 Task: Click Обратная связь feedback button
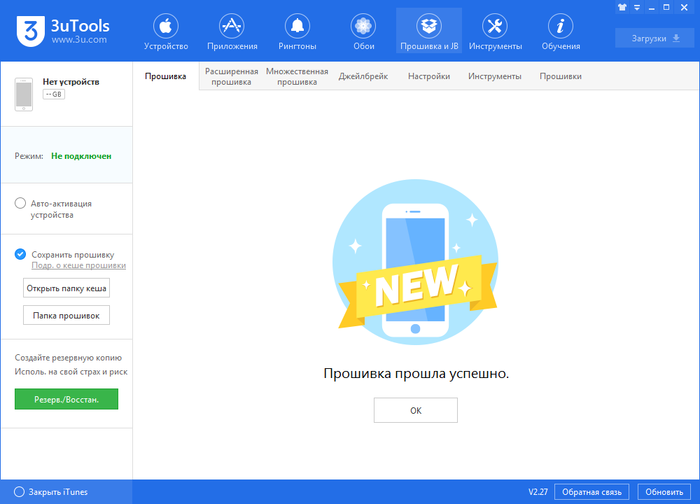pyautogui.click(x=592, y=492)
